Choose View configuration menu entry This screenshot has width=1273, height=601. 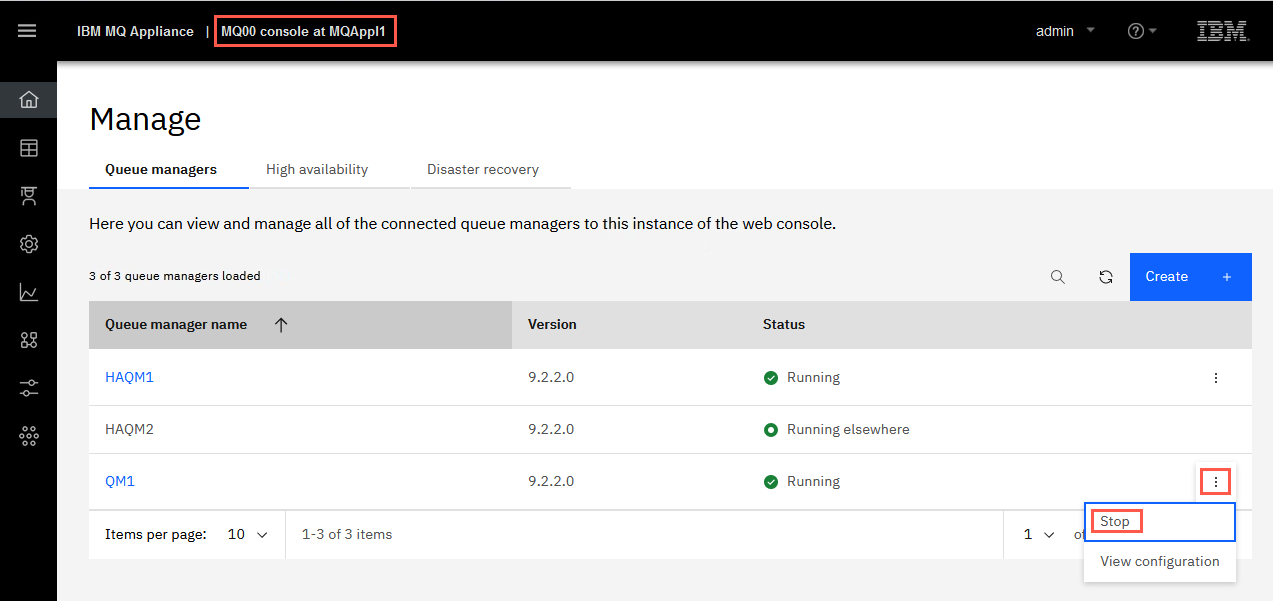1160,562
